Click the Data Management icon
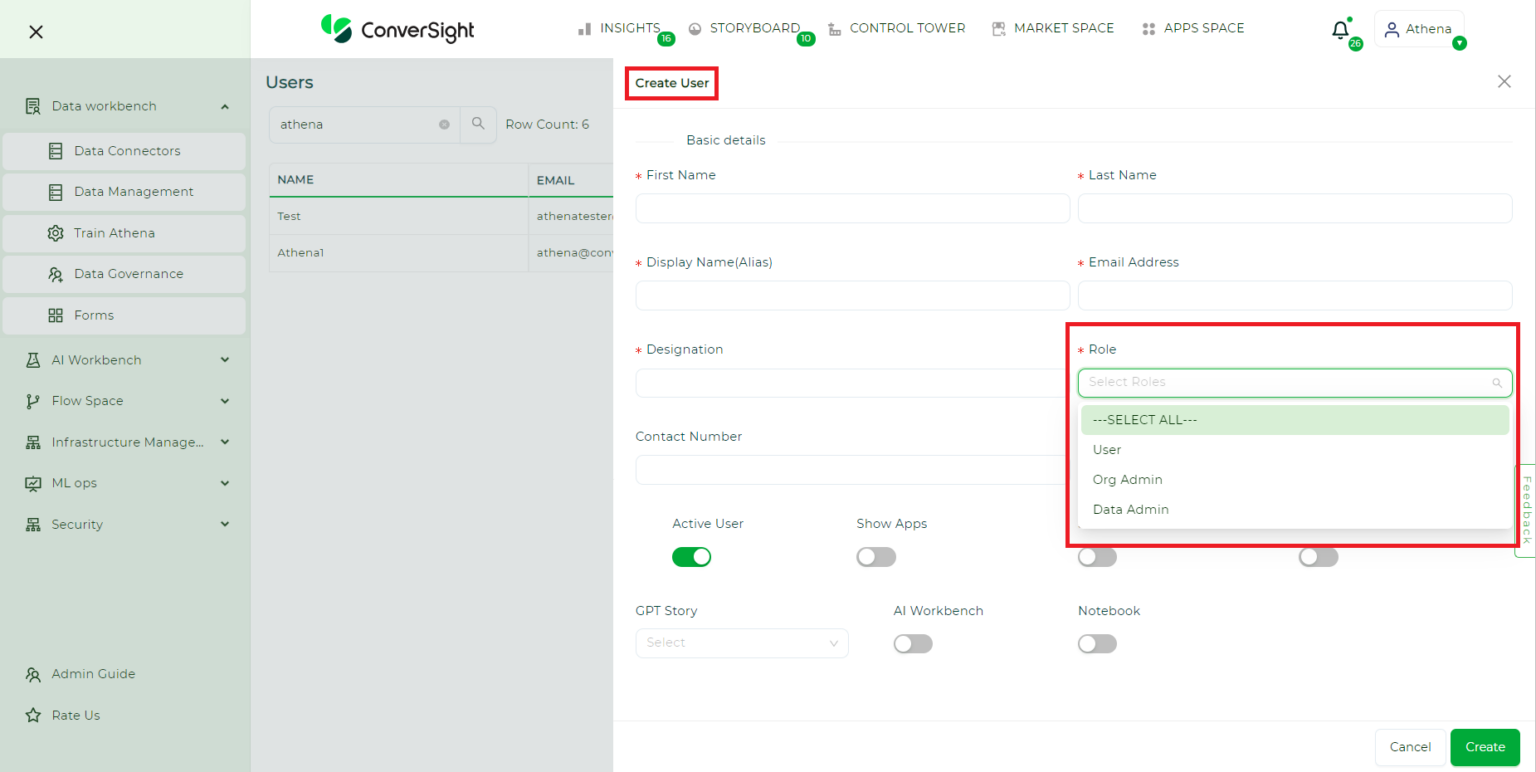 tap(56, 192)
